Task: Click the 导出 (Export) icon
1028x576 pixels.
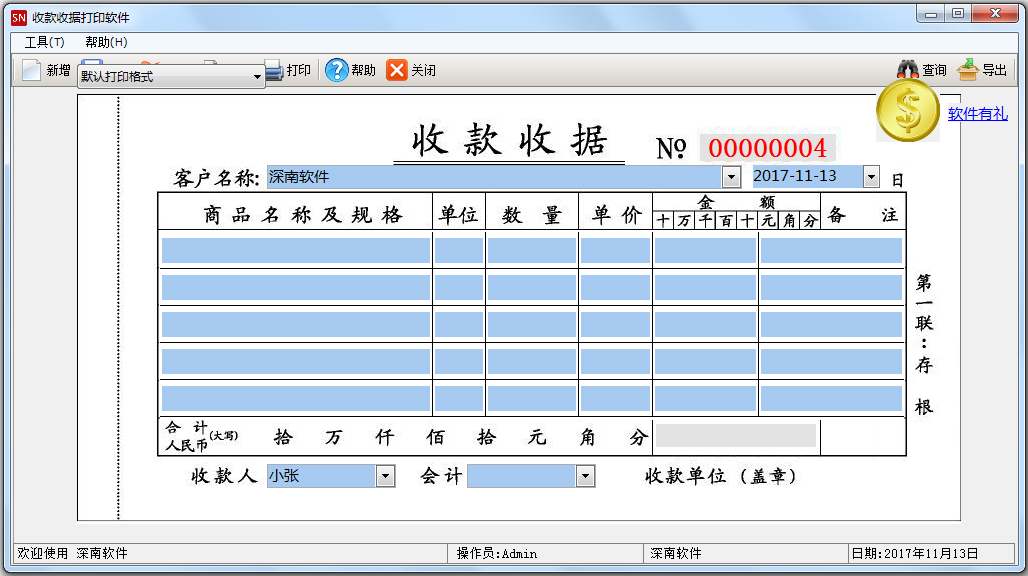Action: coord(967,70)
